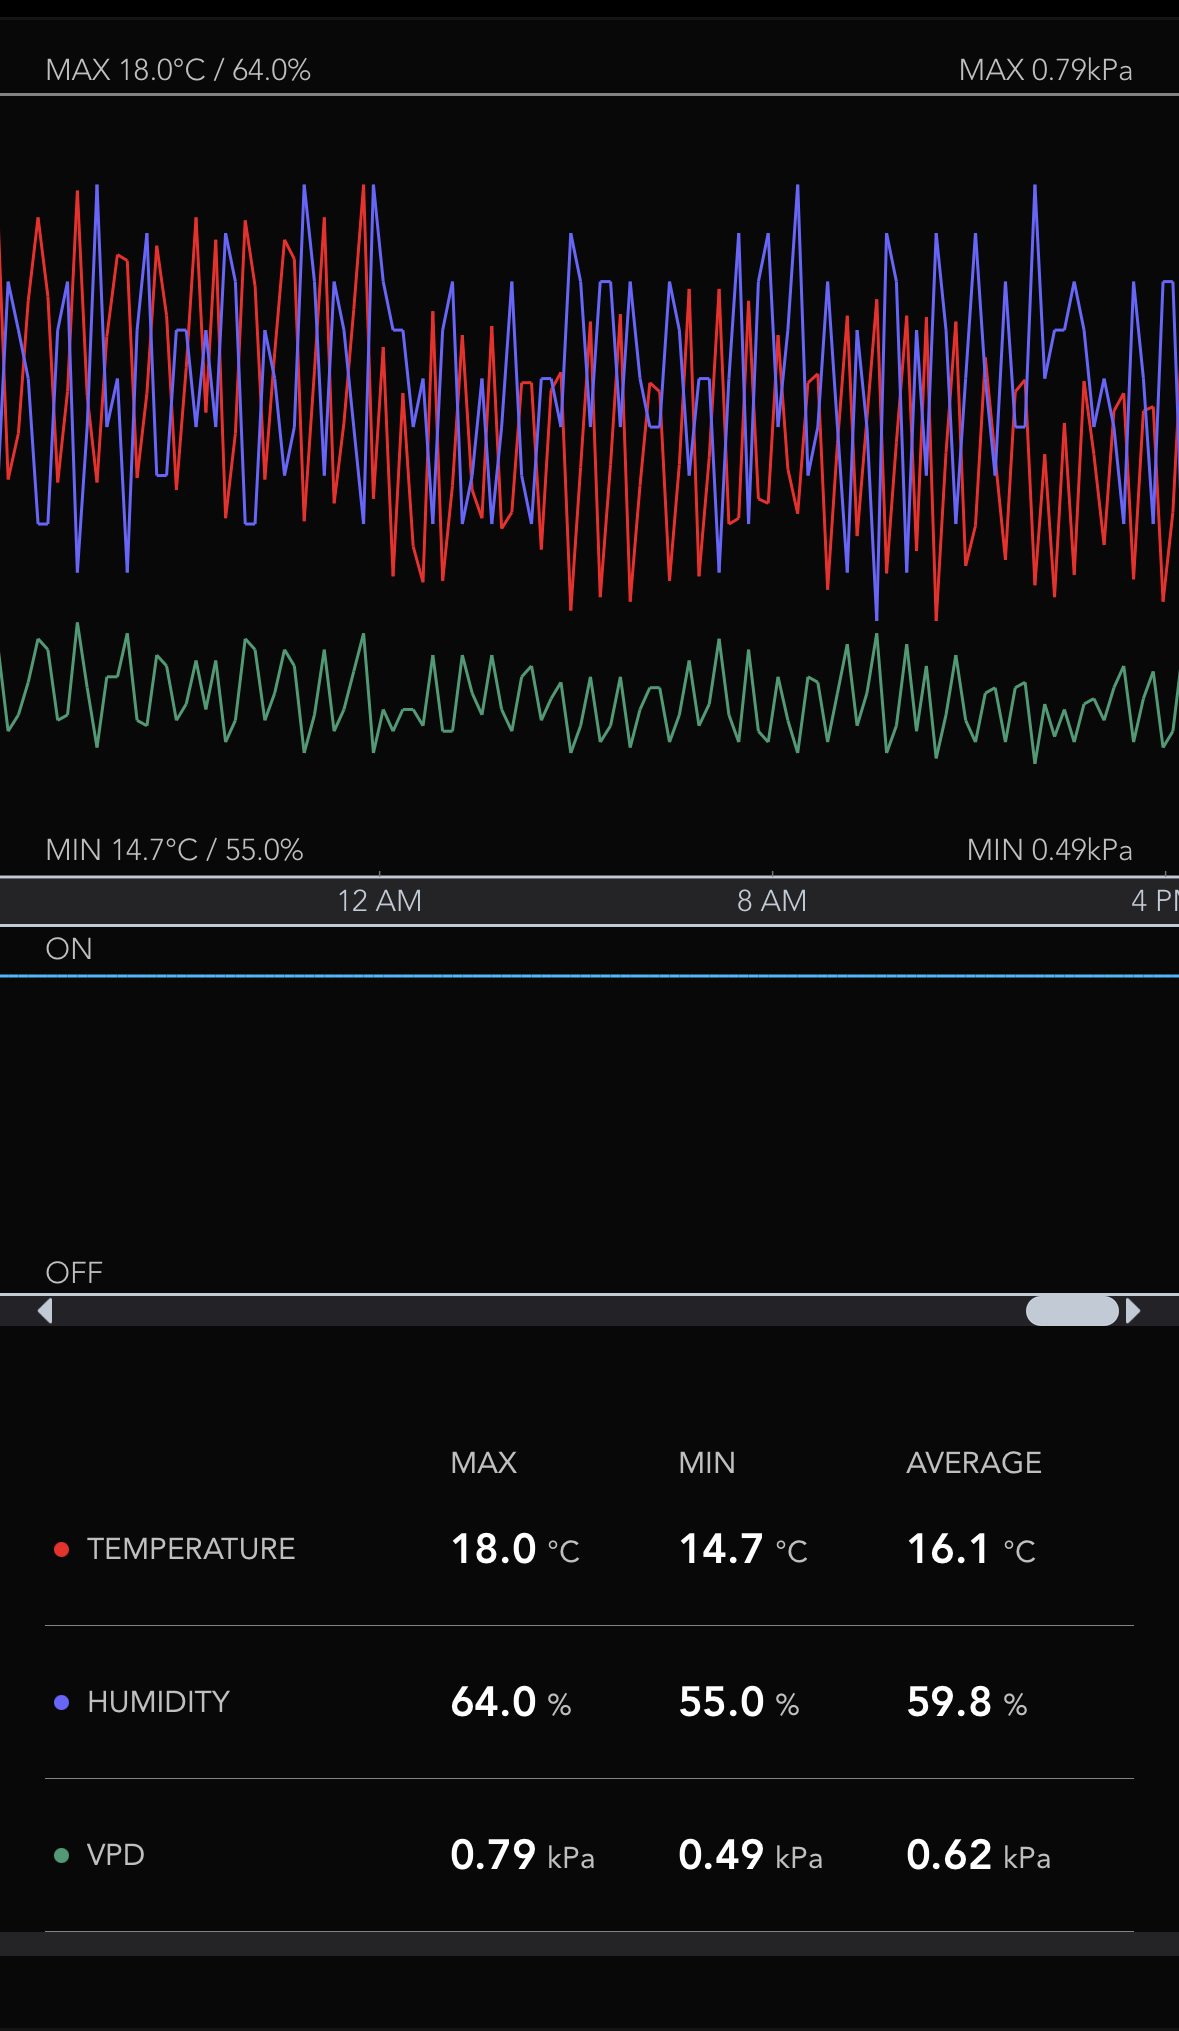Click the red Temperature legend dot
The height and width of the screenshot is (2031, 1179).
[x=61, y=1549]
